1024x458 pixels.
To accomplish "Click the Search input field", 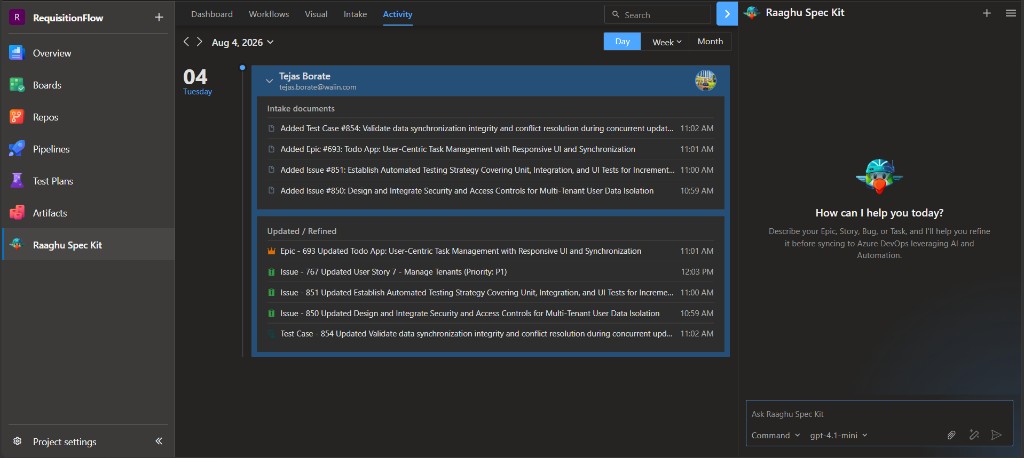I will [x=658, y=14].
